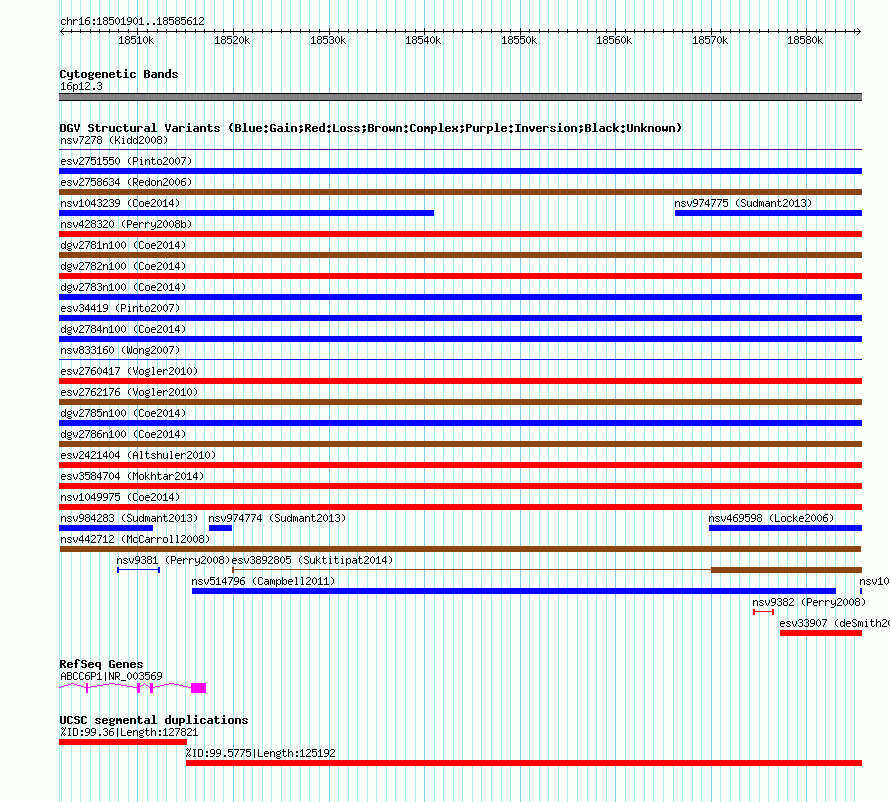
Task: Click the %ID:99.5775|Length:125192 label
Action: tap(261, 753)
